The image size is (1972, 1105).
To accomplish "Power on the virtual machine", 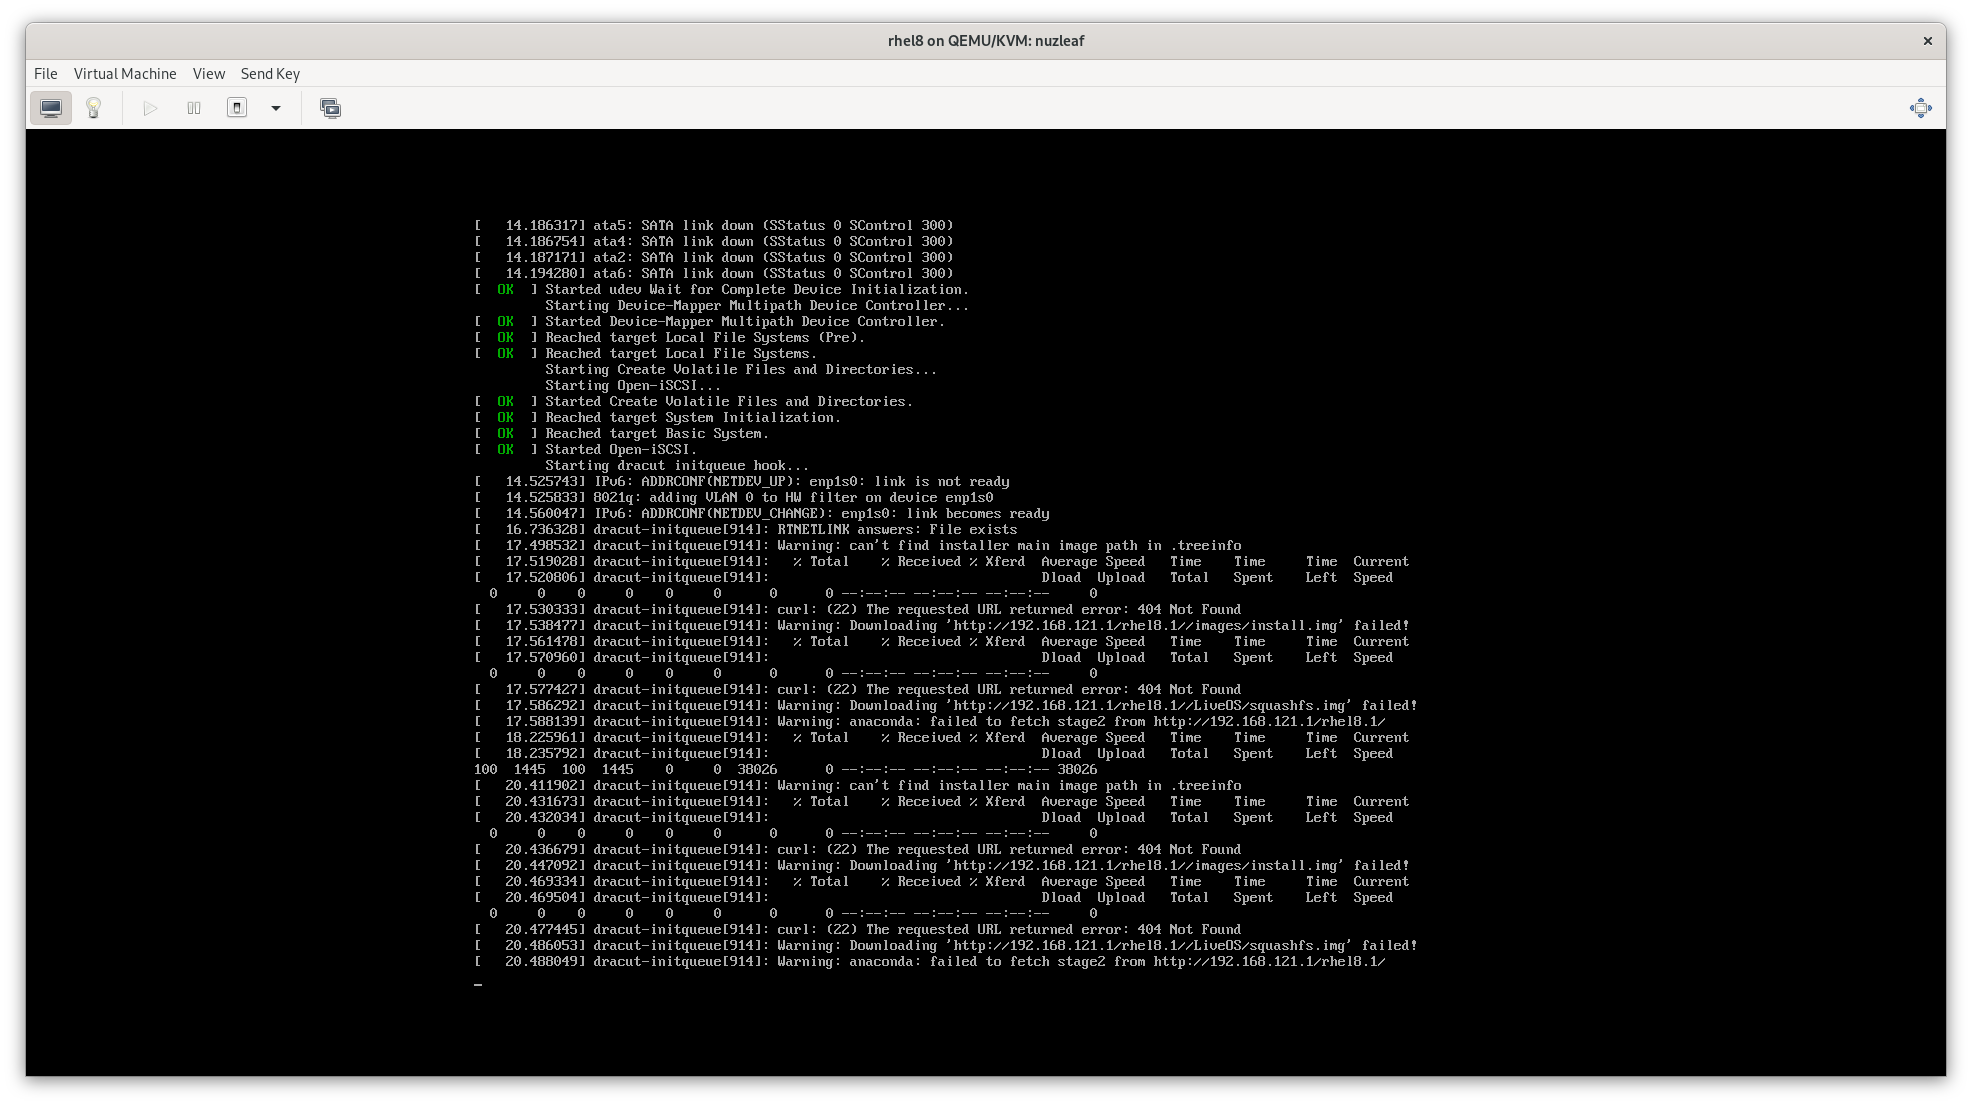I will click(150, 108).
